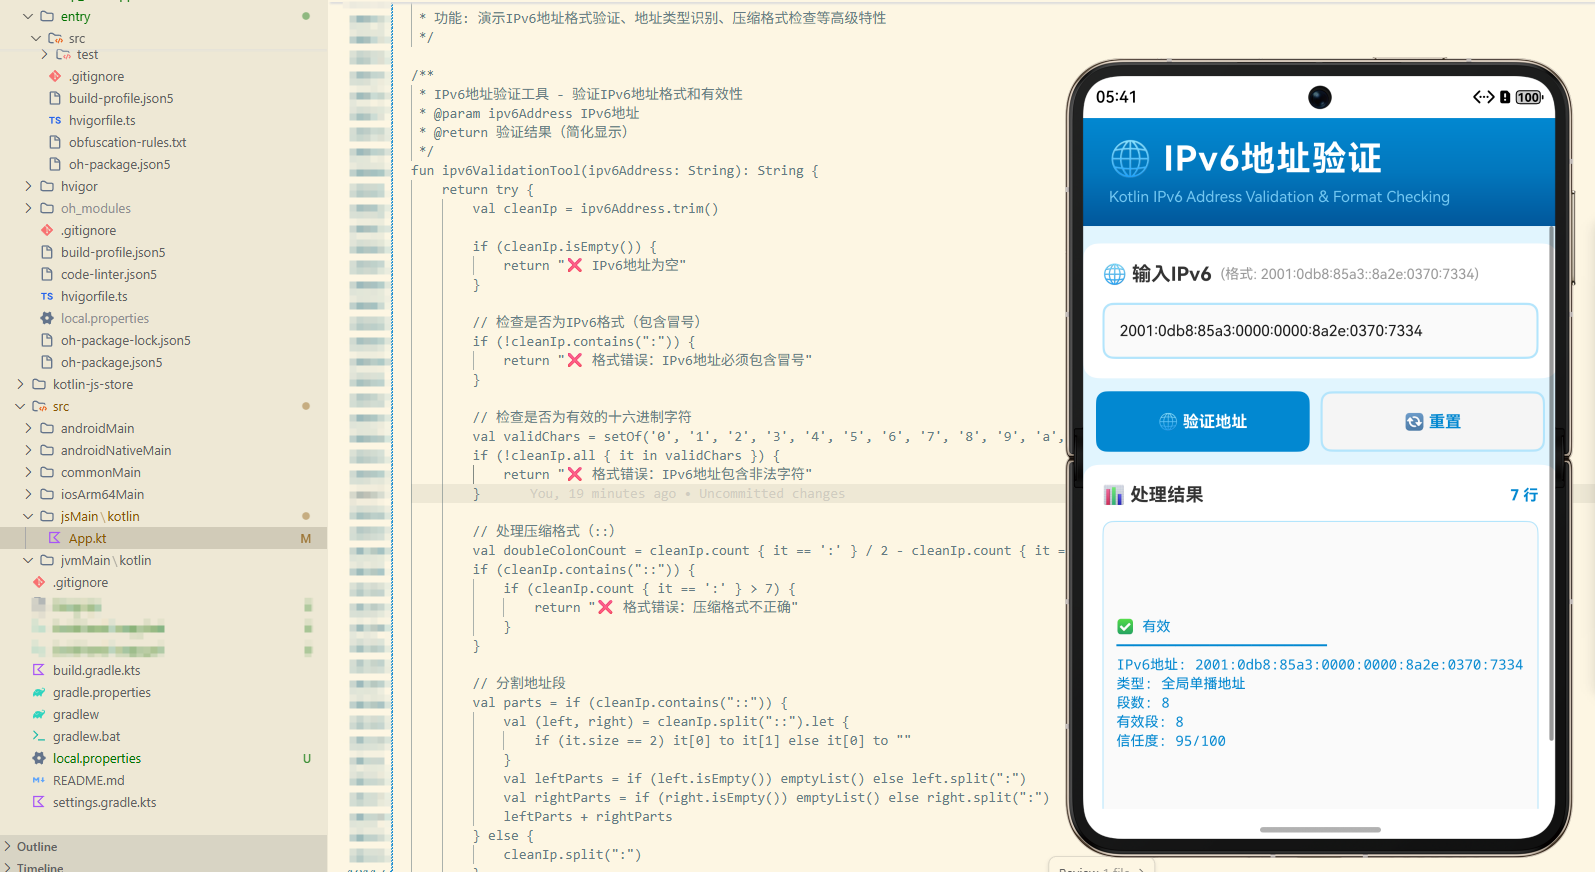Click the 'IPv6地址验证' app title
Viewport: 1595px width, 872px height.
tap(1272, 158)
